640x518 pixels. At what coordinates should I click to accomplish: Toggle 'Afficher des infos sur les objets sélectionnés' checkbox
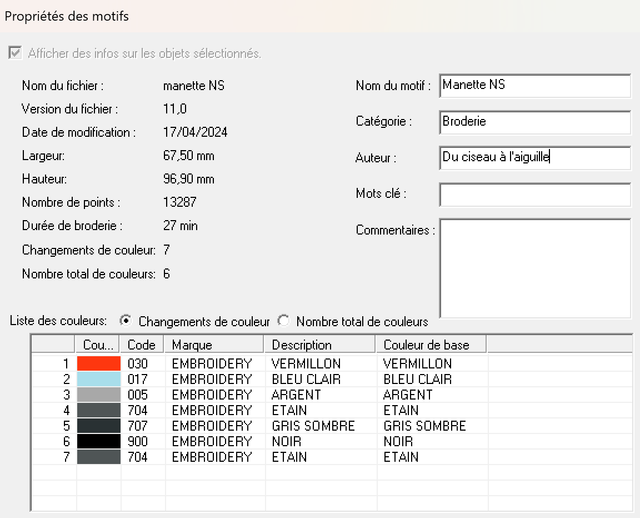pyautogui.click(x=14, y=53)
